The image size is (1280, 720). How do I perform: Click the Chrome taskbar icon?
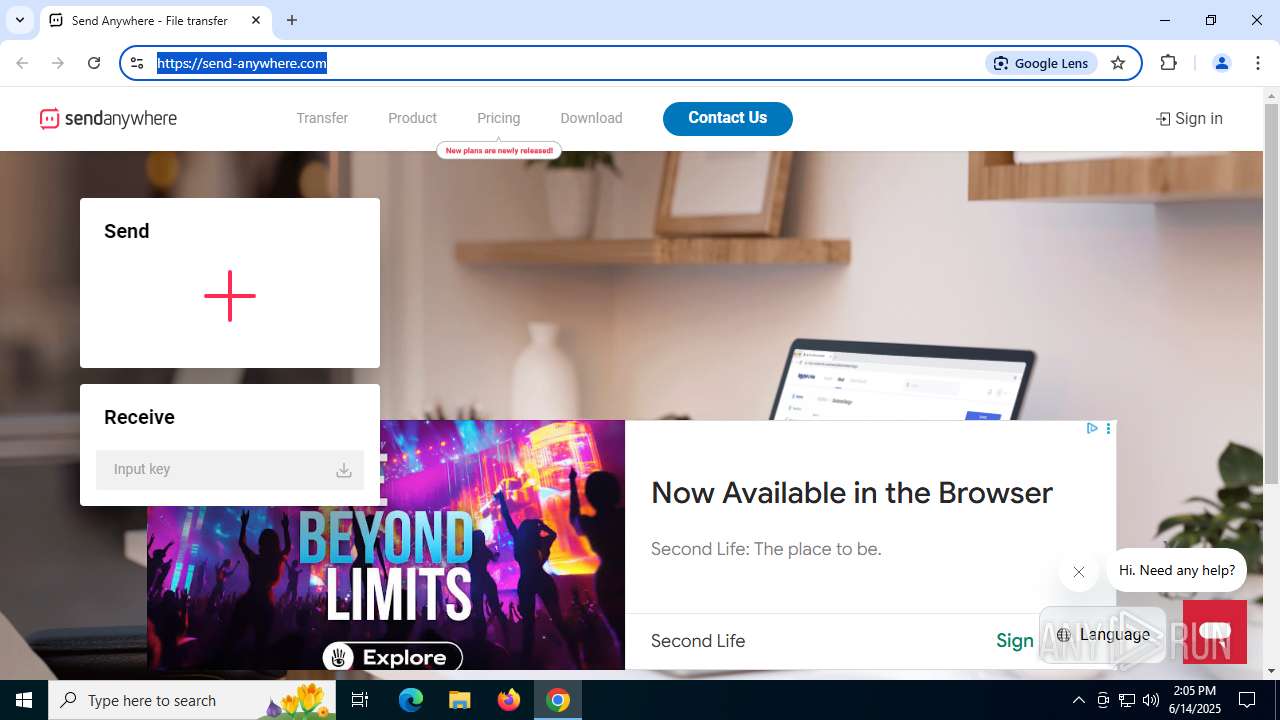(558, 700)
